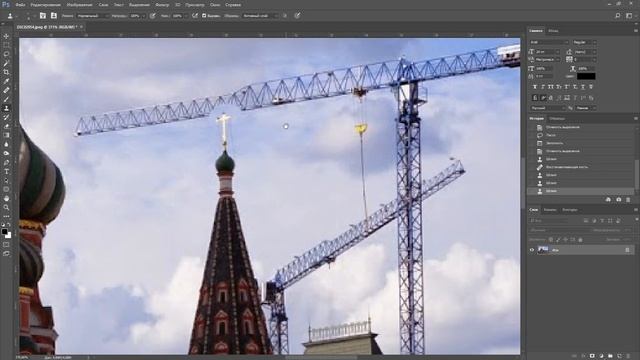Select the Eyedropper tool

pos(6,81)
